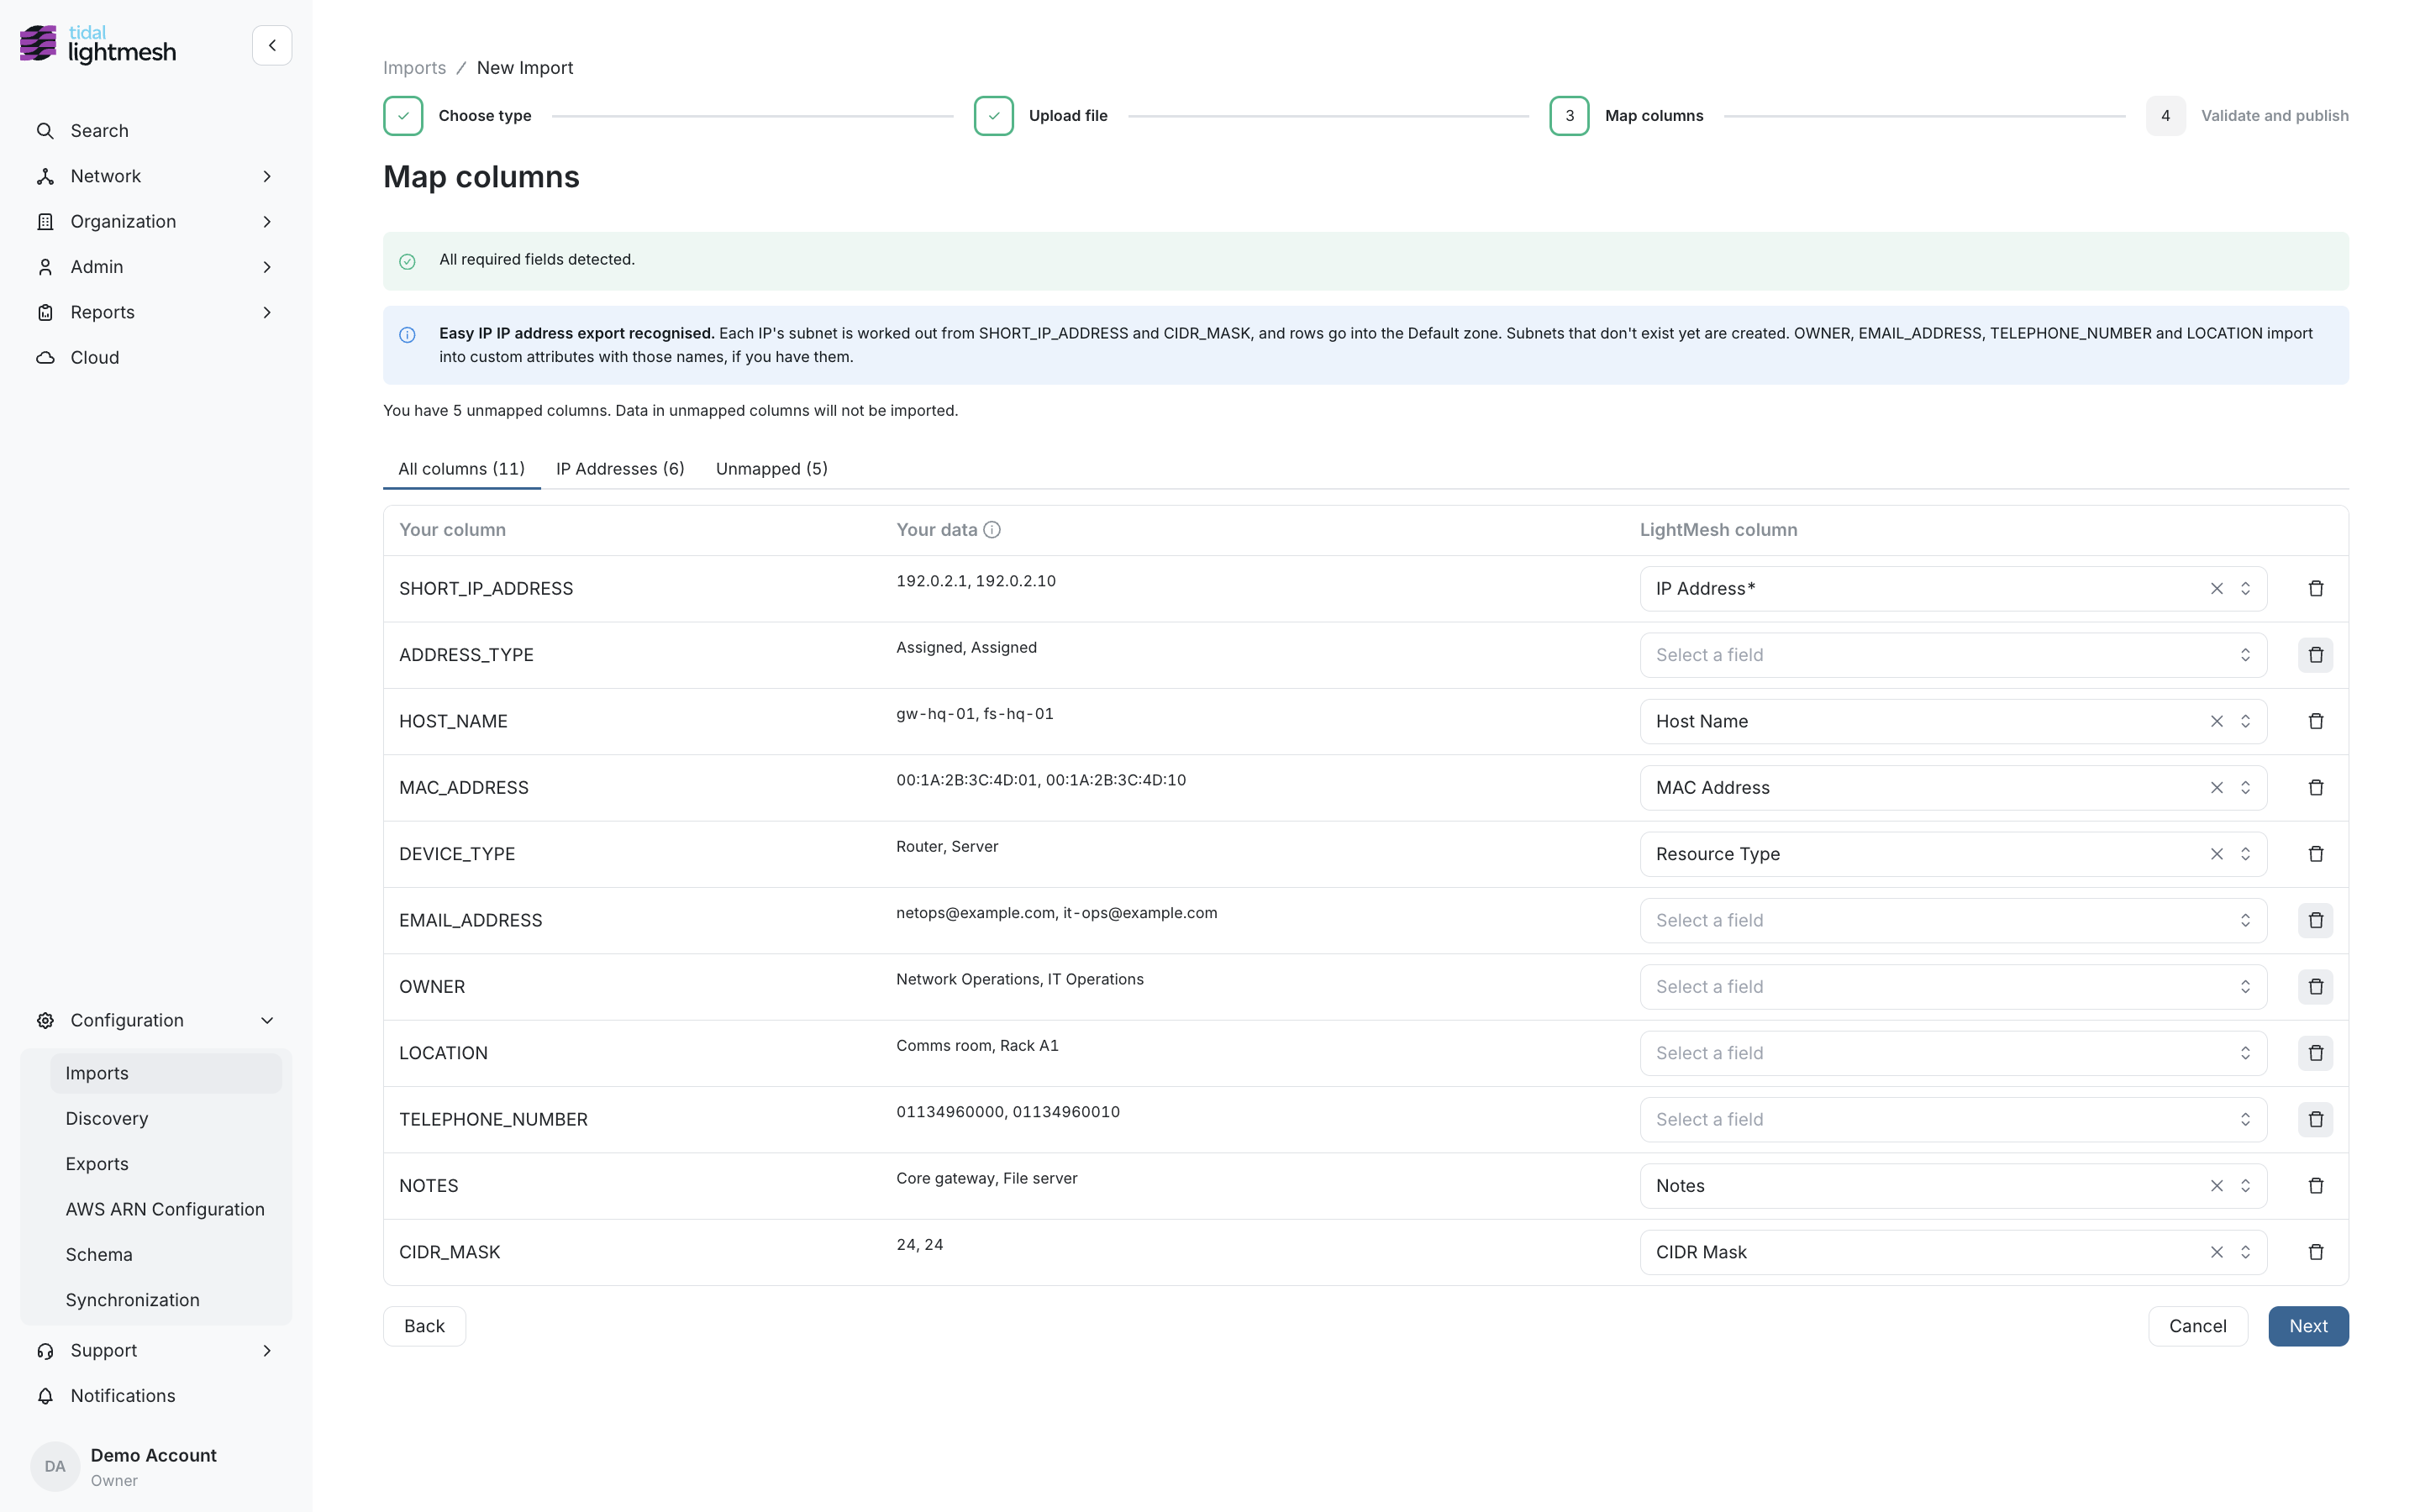Viewport: 2420px width, 1512px height.
Task: Open Notifications in the sidebar
Action: point(155,1395)
